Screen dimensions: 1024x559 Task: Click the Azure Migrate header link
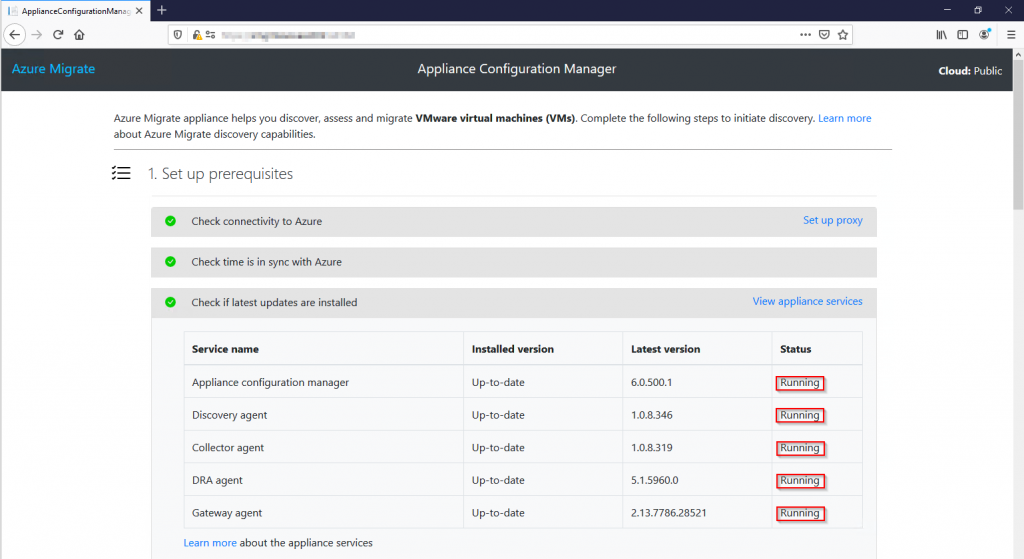(54, 69)
